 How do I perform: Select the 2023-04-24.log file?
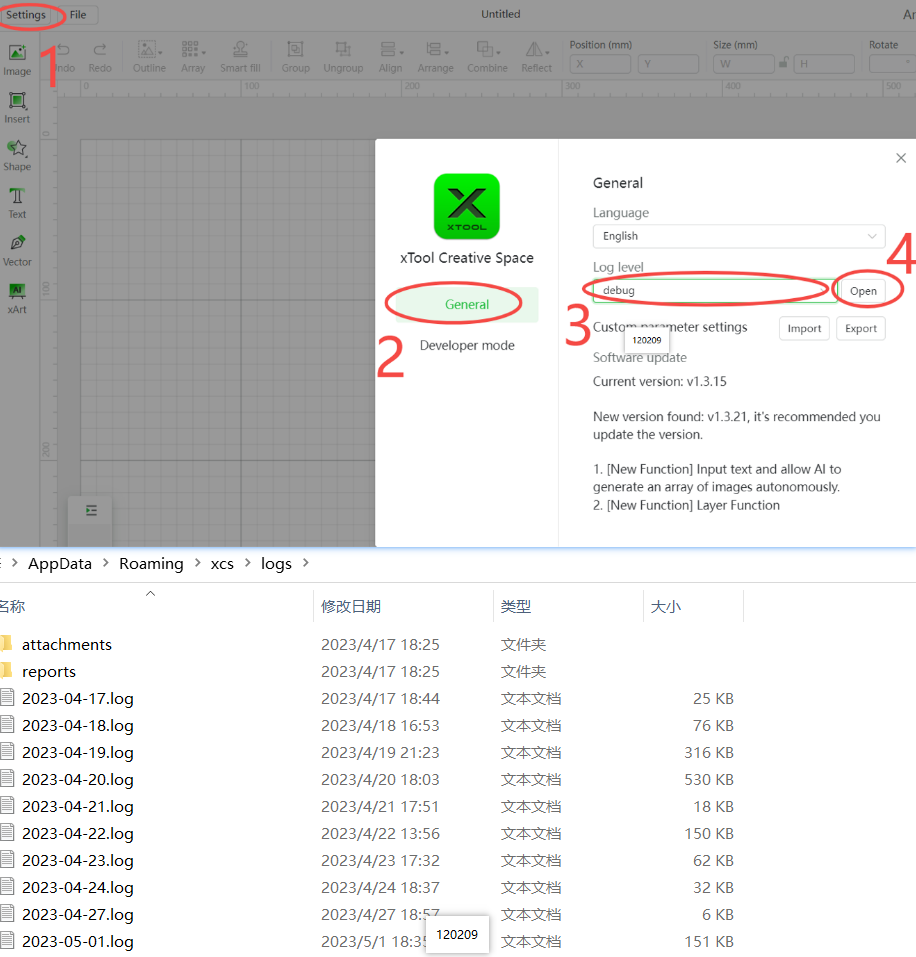[x=78, y=887]
